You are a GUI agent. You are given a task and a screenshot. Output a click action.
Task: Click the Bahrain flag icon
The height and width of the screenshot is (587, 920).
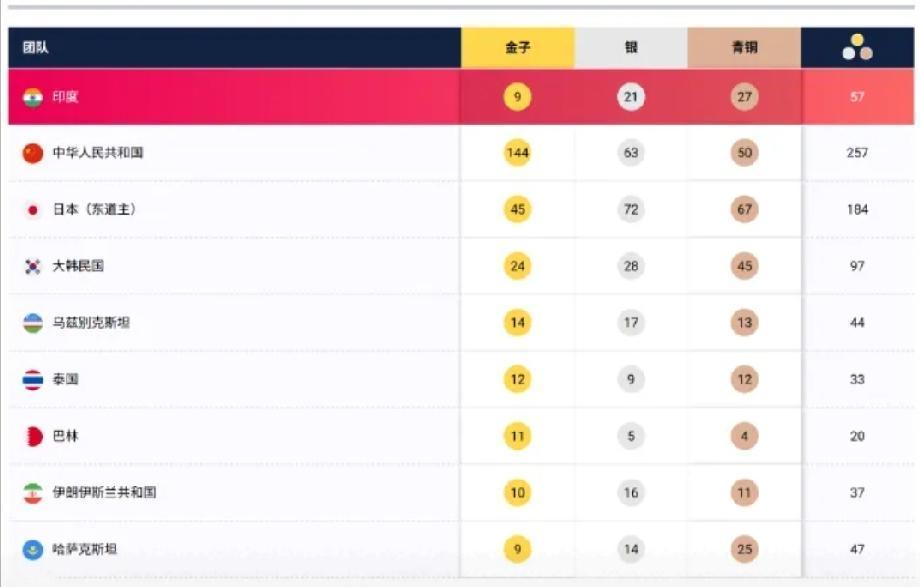33,436
